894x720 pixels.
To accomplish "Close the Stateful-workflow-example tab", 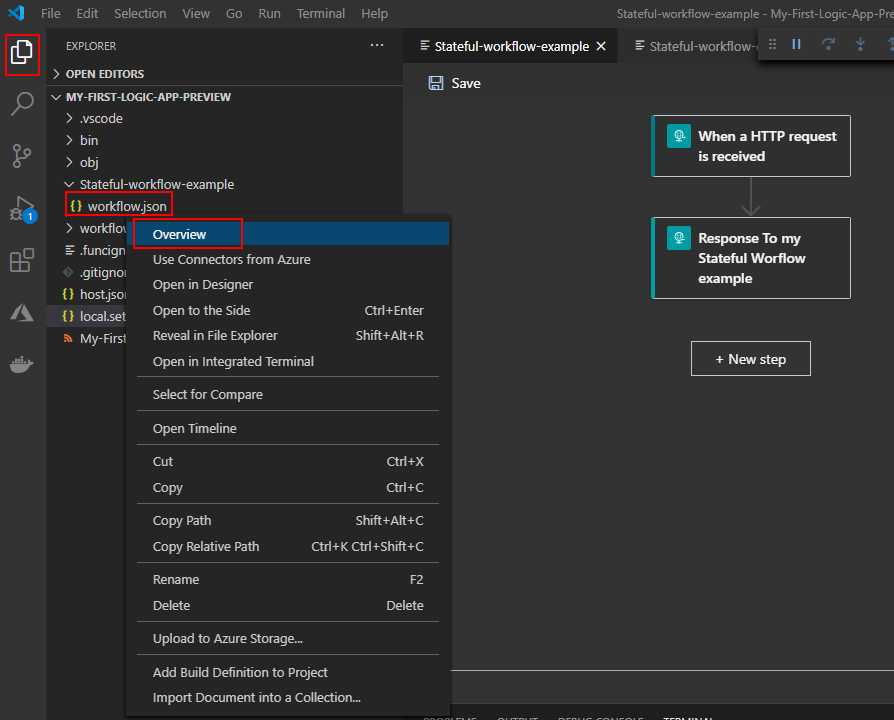I will pos(601,46).
